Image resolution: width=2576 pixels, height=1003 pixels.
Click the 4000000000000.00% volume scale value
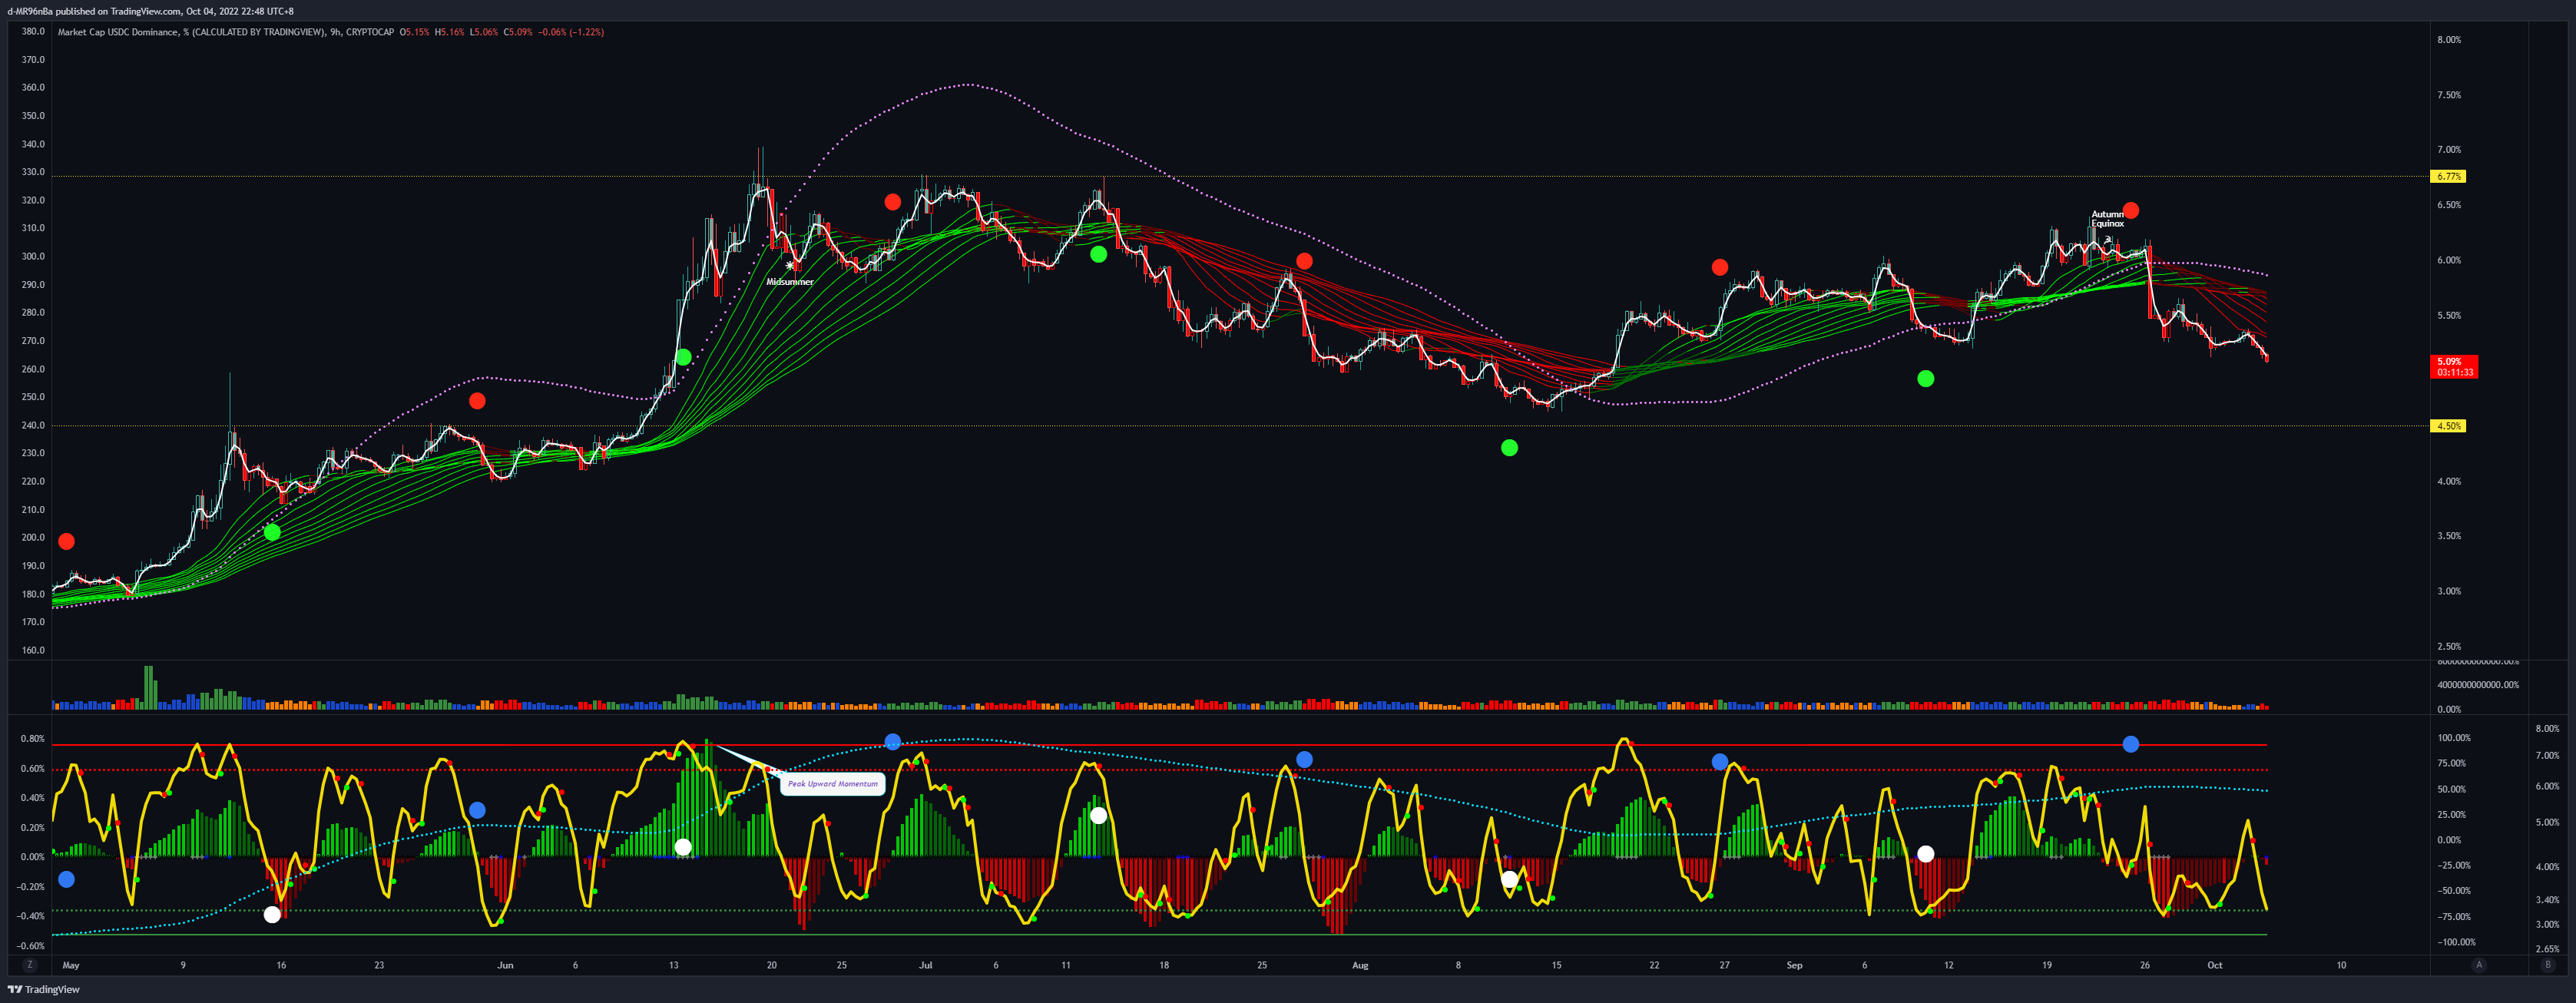click(x=2478, y=685)
